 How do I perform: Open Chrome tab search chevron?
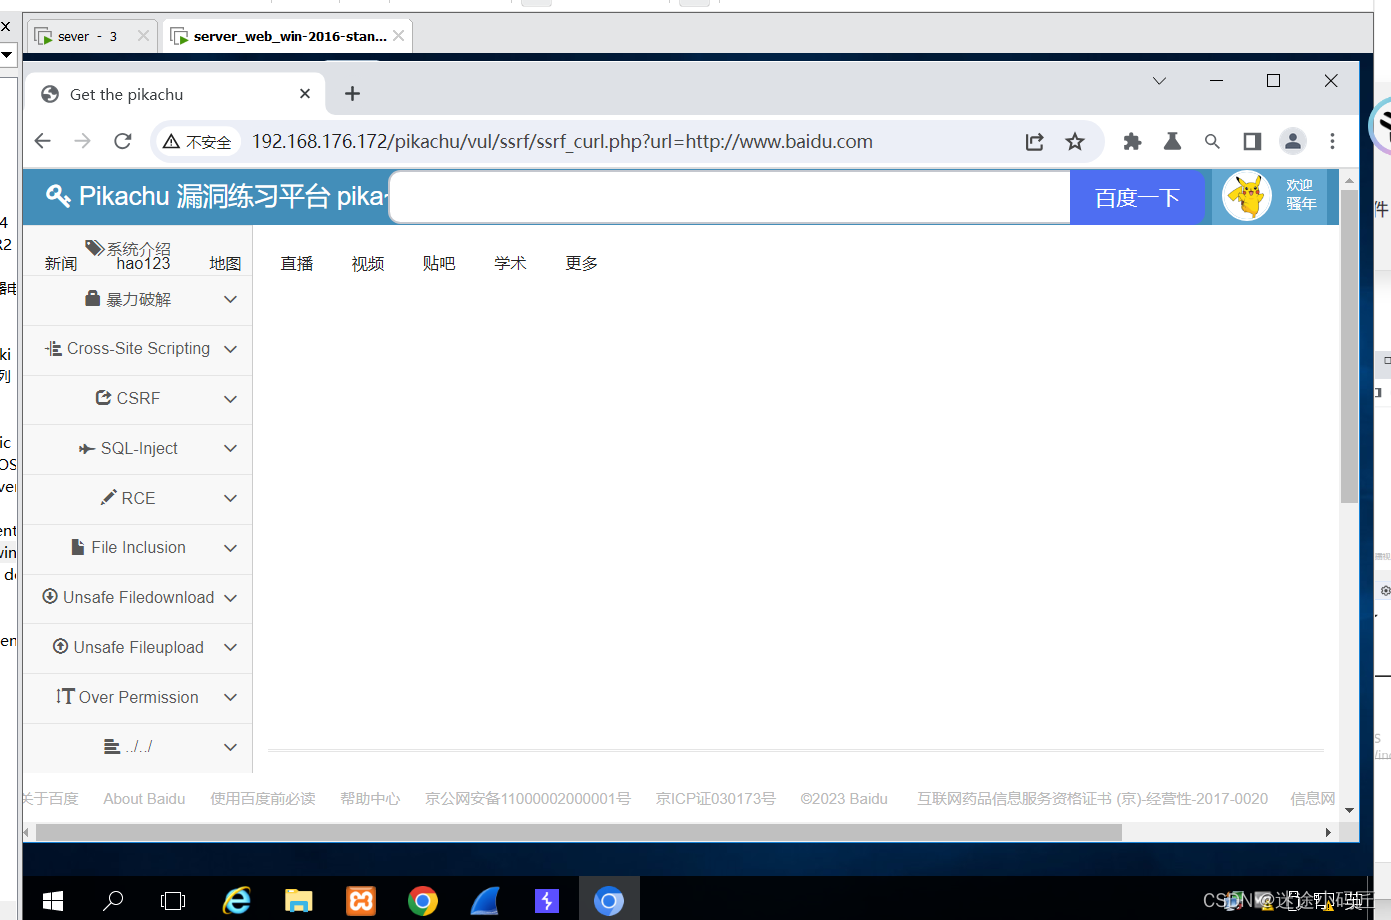(x=1159, y=81)
